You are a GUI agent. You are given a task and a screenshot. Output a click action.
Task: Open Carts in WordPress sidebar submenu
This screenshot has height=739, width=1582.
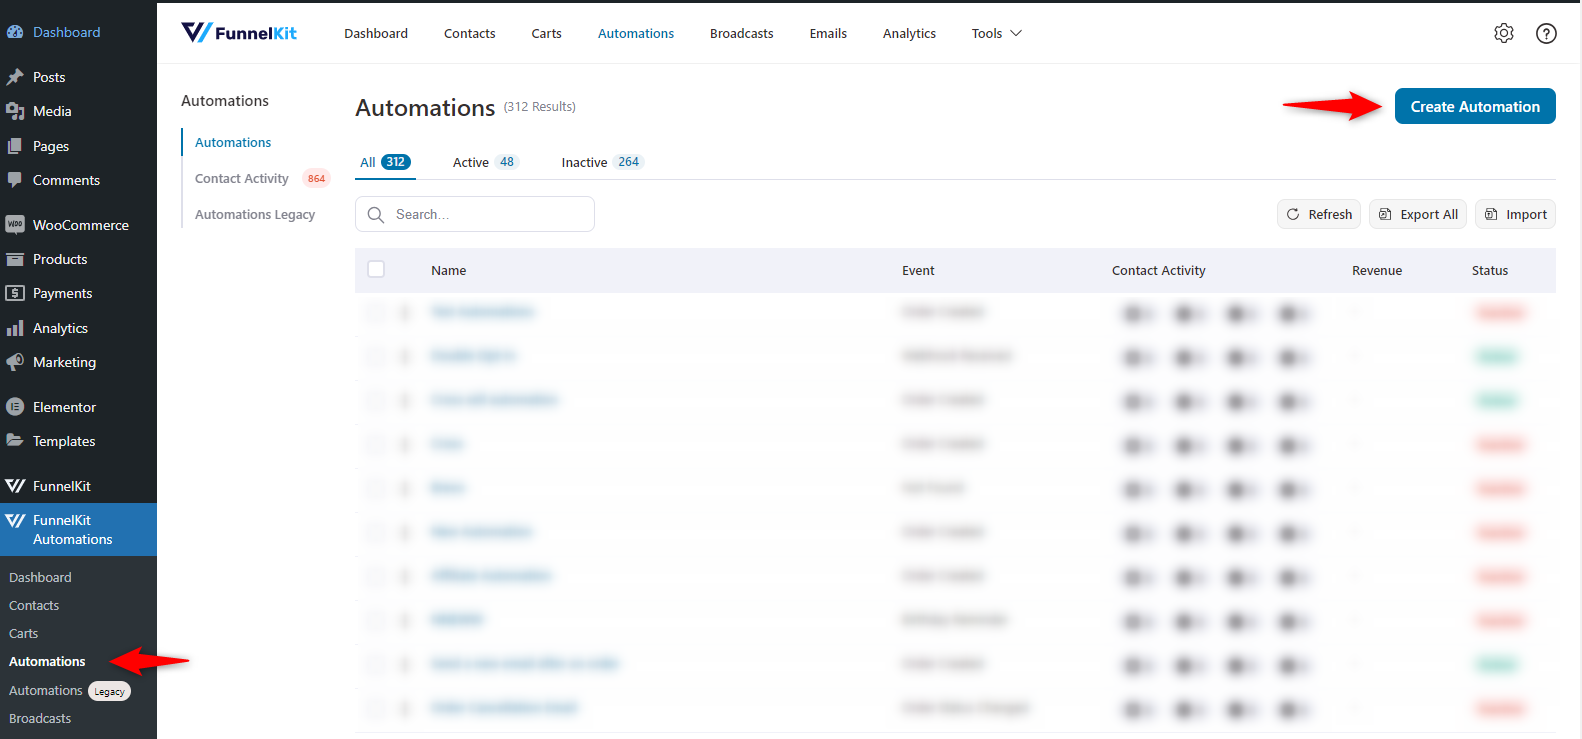coord(23,633)
